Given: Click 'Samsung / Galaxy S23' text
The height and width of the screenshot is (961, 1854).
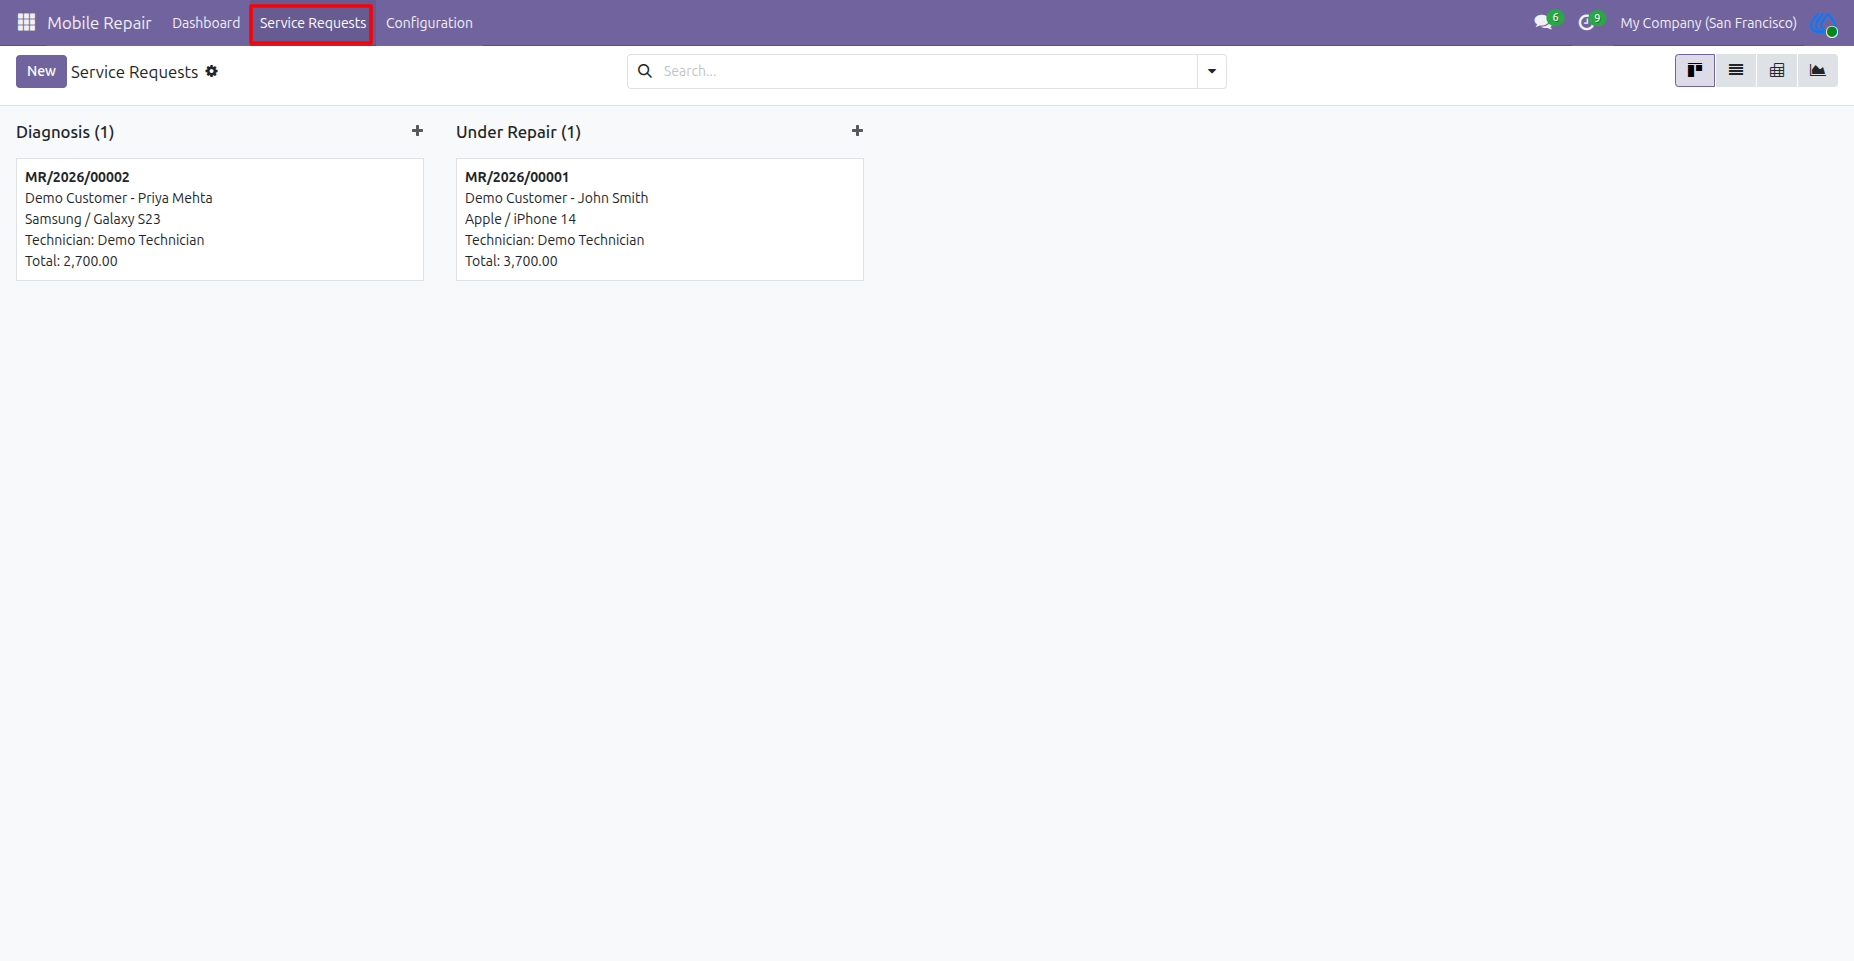Looking at the screenshot, I should [x=93, y=219].
